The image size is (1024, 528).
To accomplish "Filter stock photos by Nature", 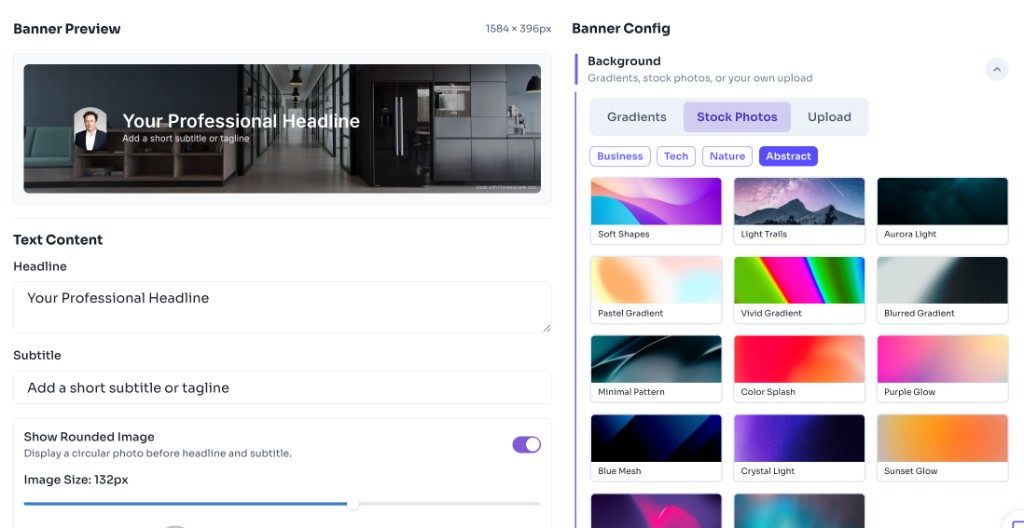I will coord(727,156).
